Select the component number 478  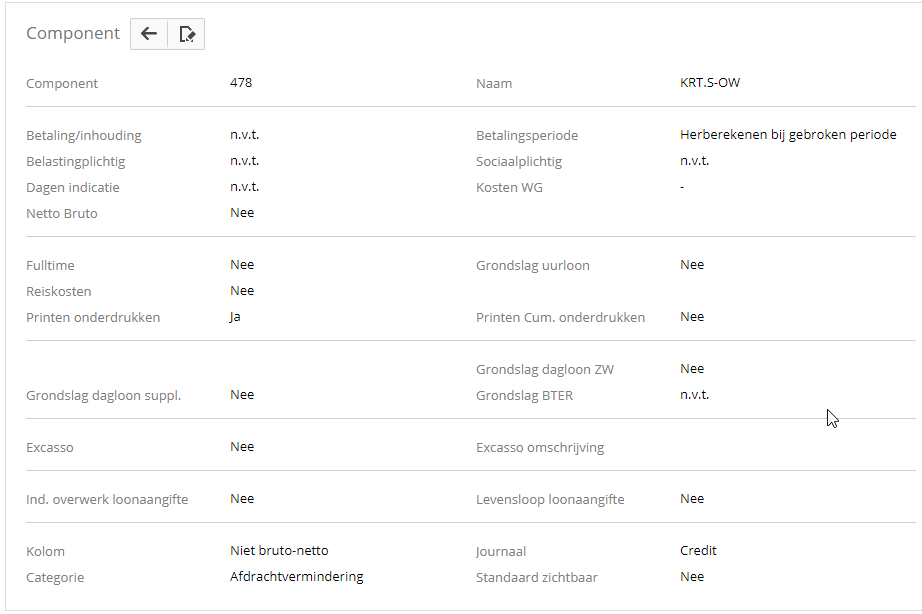(241, 83)
